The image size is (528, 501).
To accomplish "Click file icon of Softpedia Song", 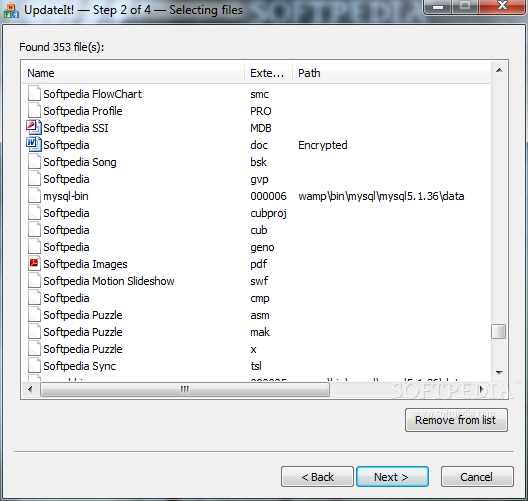I will tap(34, 162).
